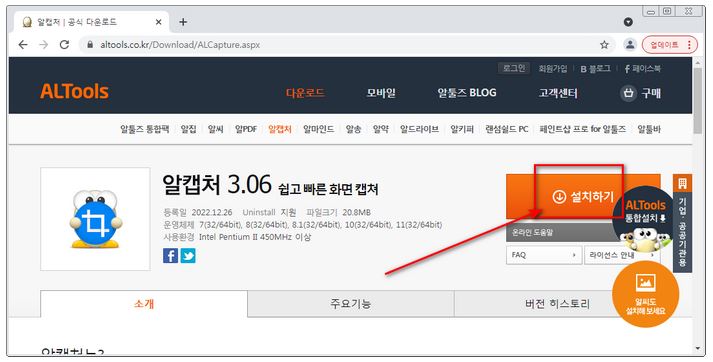Select 알툴즈 통합팩 in the product submenu
This screenshot has width=713, height=362.
tap(145, 129)
